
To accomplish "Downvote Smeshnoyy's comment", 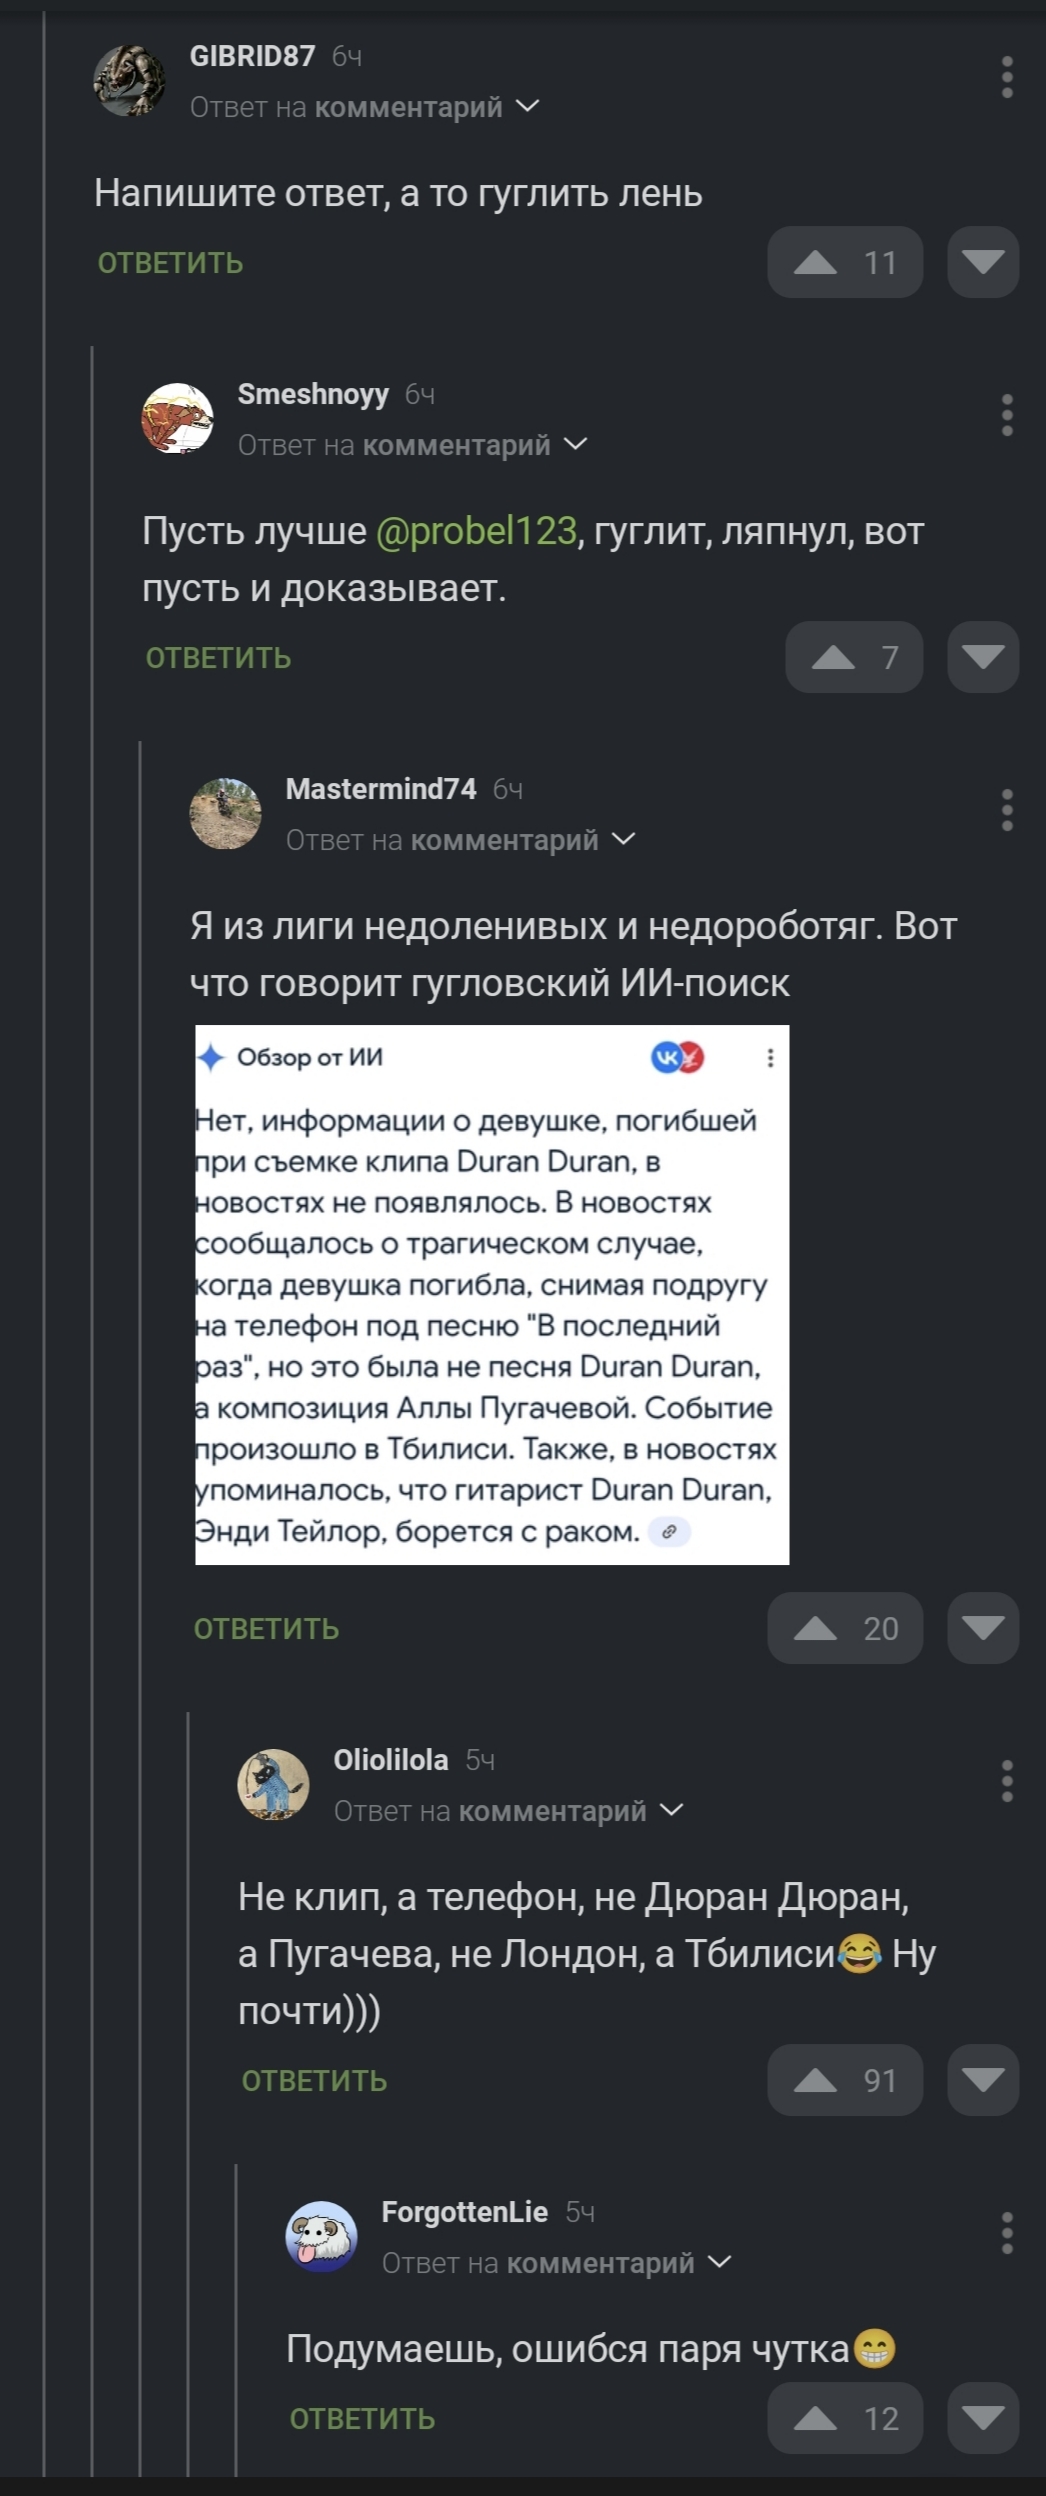I will (982, 657).
